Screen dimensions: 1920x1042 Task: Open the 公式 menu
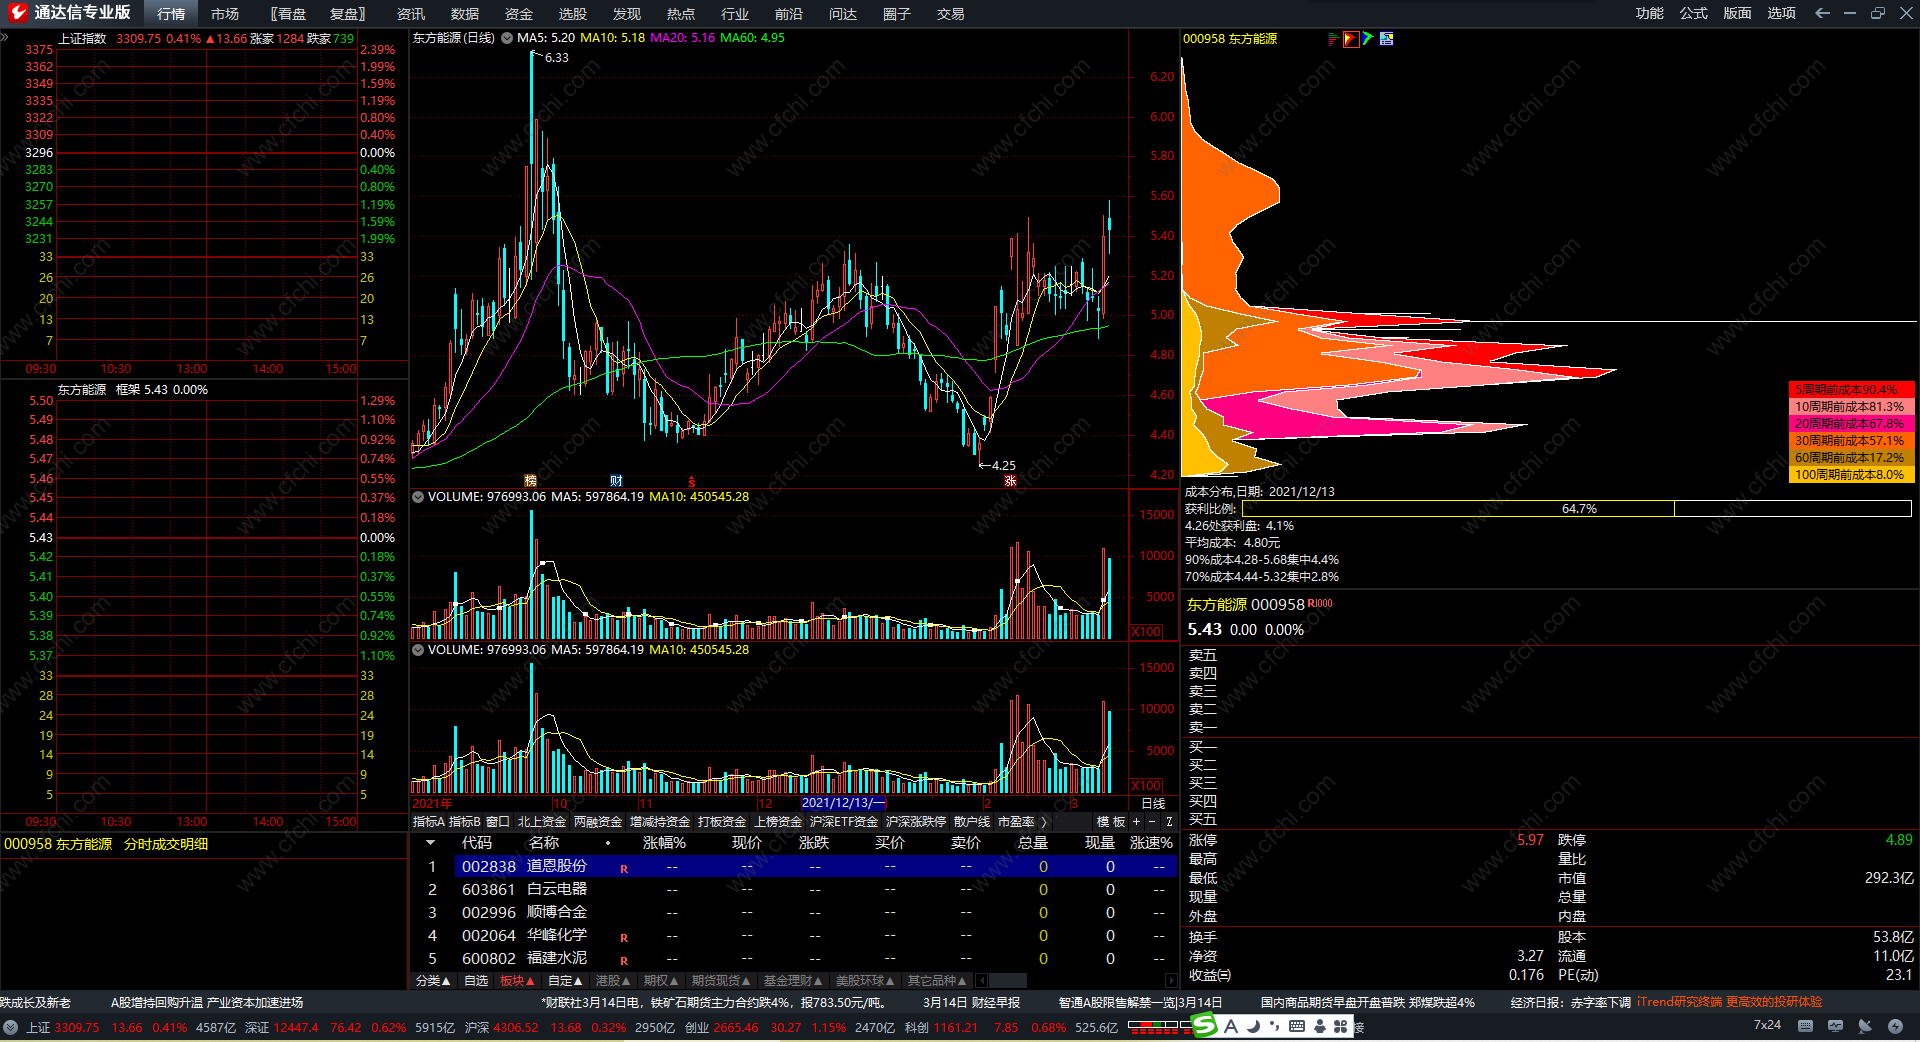[x=1694, y=13]
